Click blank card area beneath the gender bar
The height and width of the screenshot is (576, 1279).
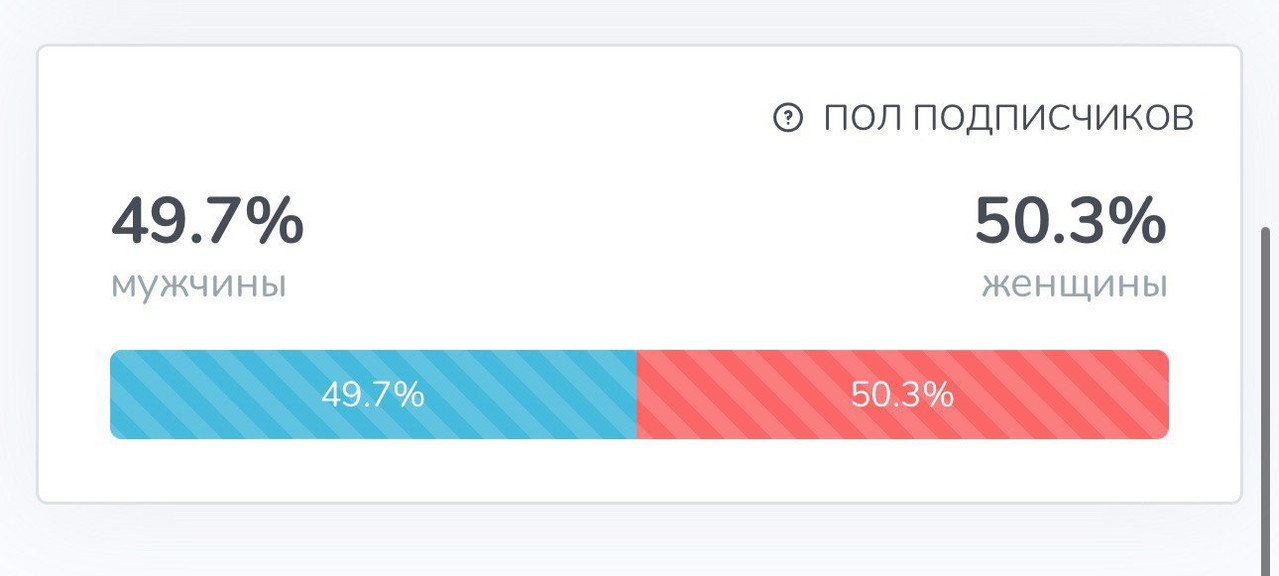(x=640, y=468)
